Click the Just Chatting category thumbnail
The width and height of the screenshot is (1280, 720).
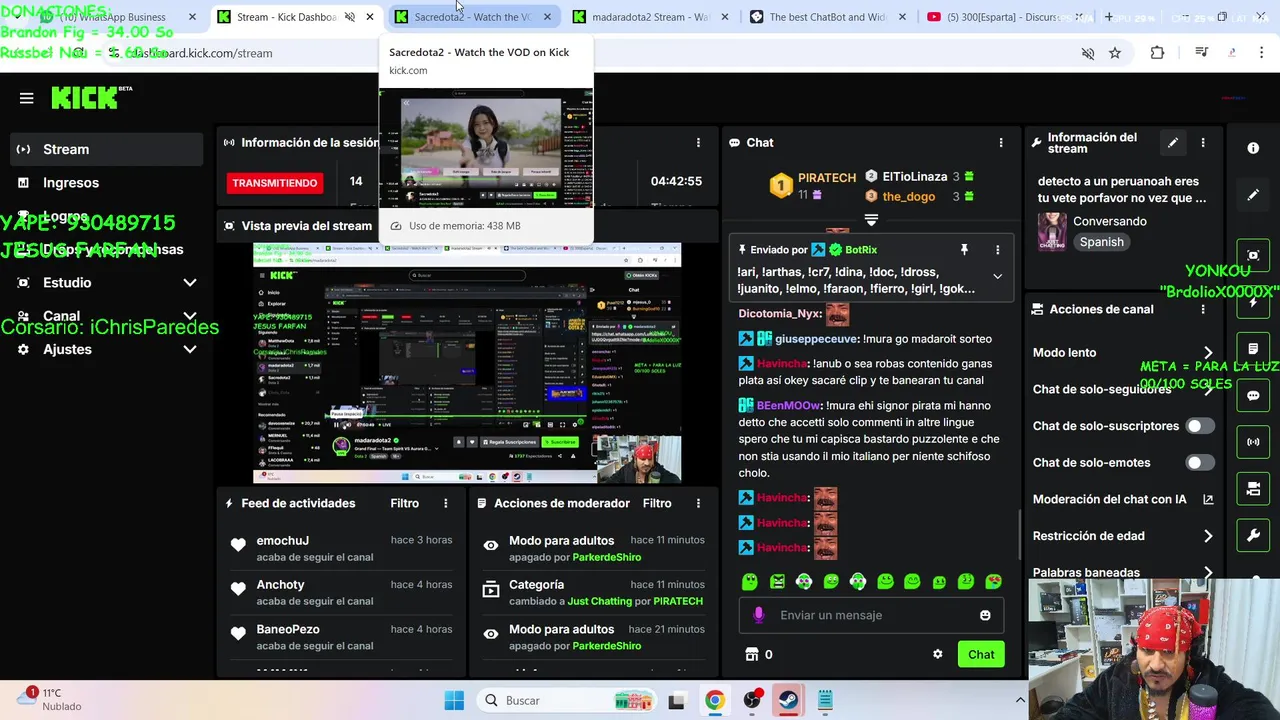pos(1051,231)
